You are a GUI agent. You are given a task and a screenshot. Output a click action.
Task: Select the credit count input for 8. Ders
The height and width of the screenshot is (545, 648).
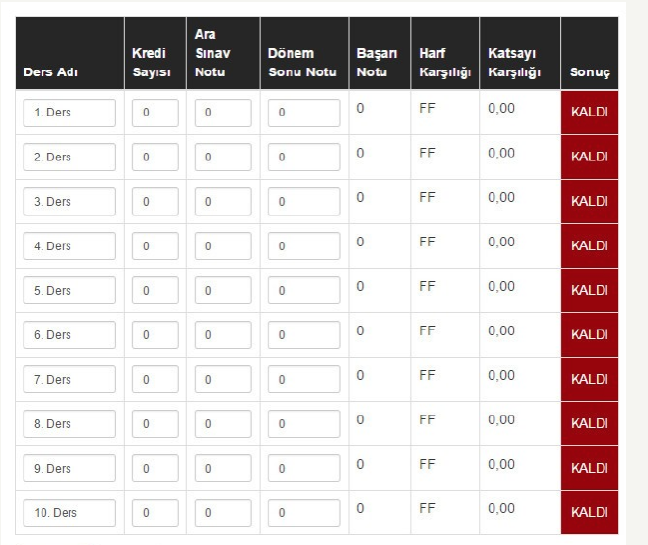click(x=155, y=425)
